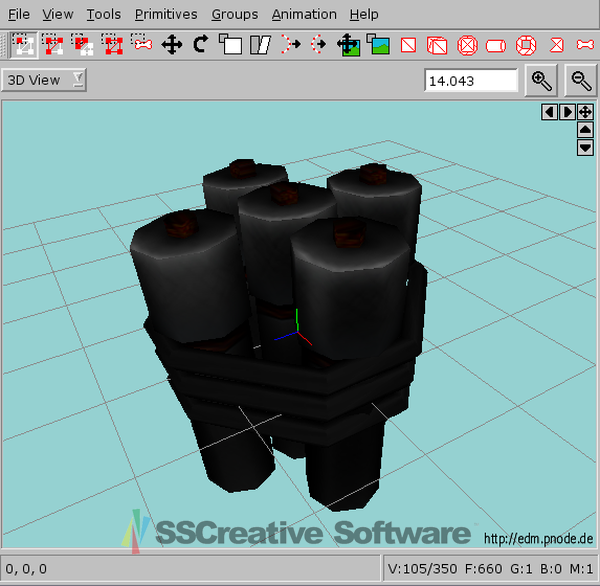Activate the red bow-tie polygon tool
The width and height of the screenshot is (600, 586).
(x=556, y=45)
